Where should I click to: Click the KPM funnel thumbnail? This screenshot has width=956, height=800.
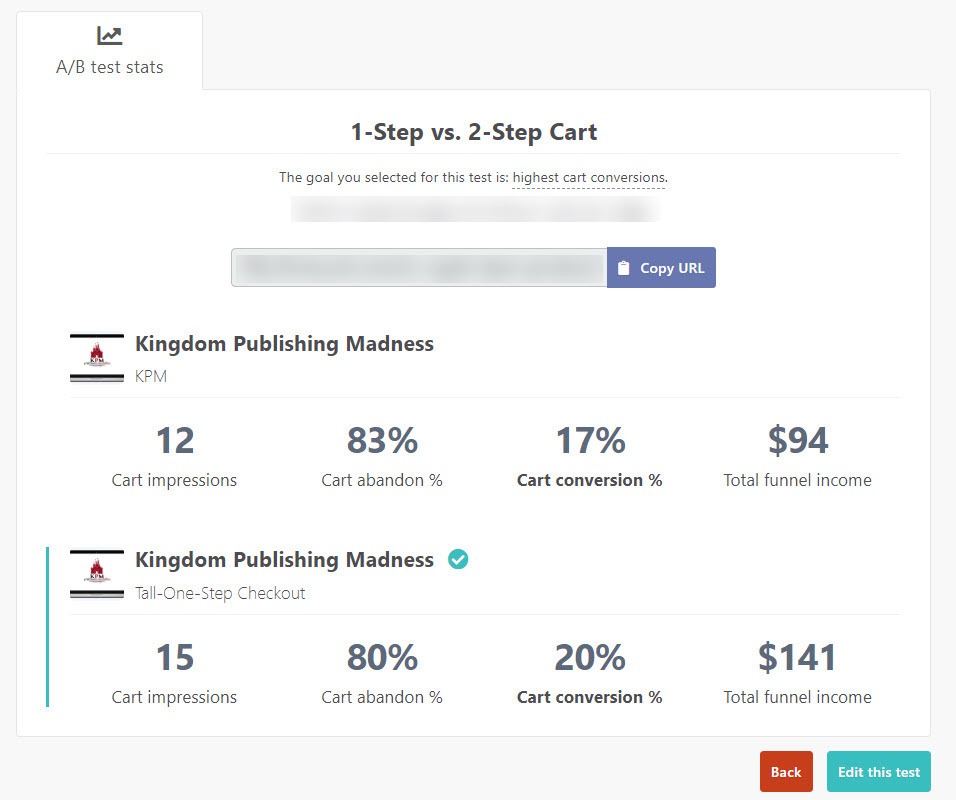(97, 359)
